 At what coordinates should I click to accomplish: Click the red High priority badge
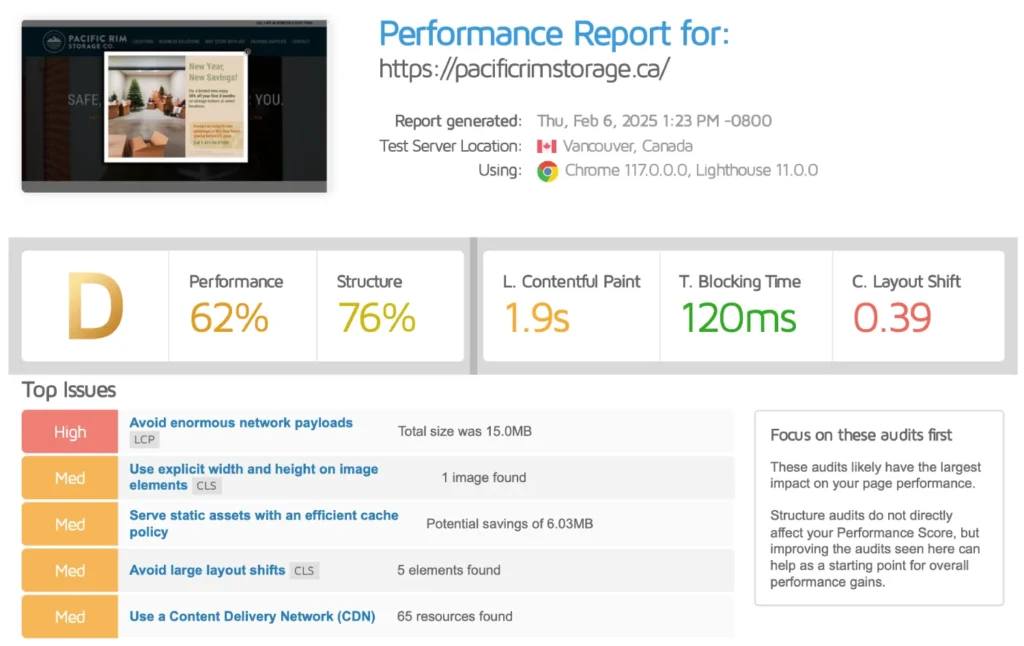coord(70,432)
